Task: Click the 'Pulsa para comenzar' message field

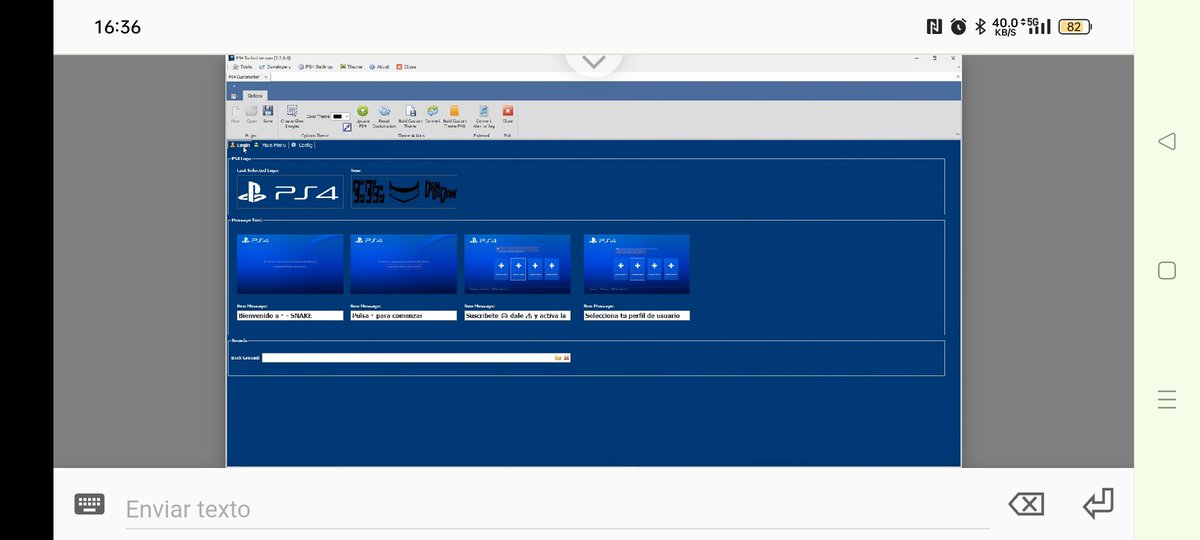Action: tap(404, 315)
